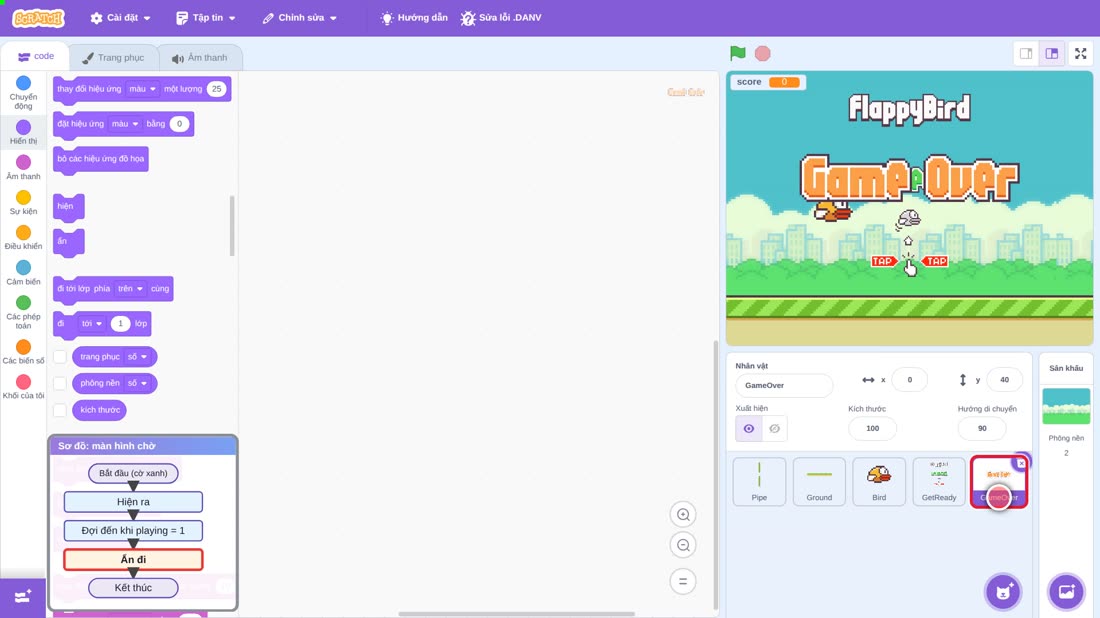The width and height of the screenshot is (1100, 618).
Task: Delete the GameOver sprite
Action: tap(1021, 463)
